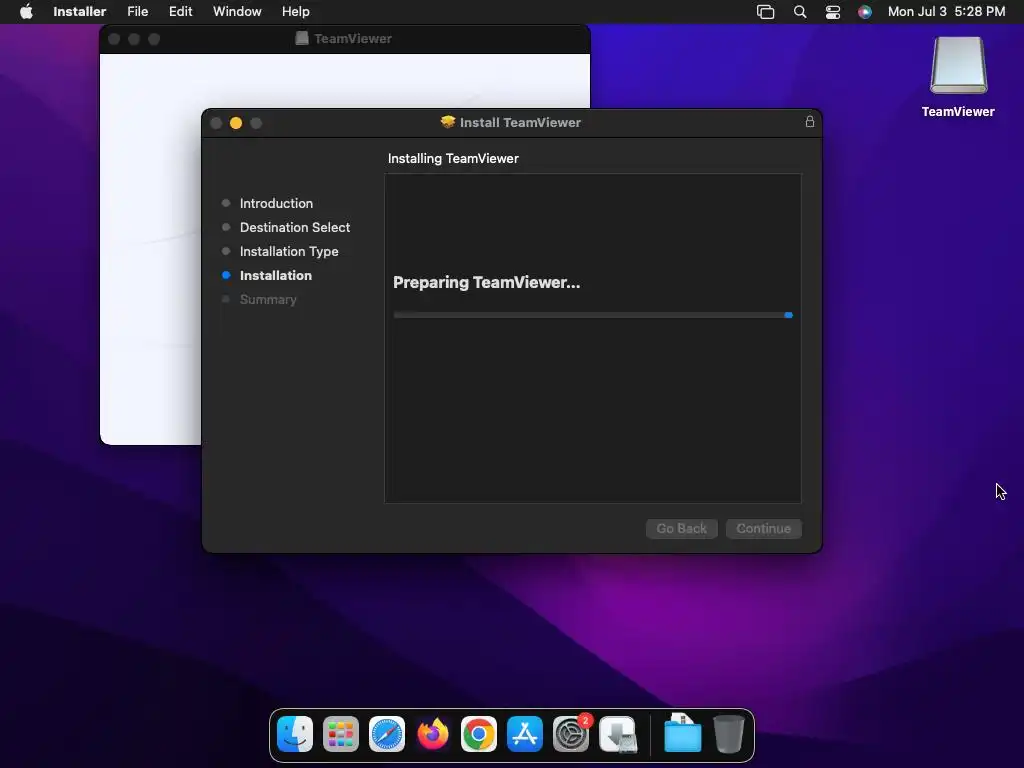Open the Downloads folder in the Dock
Screen dimensions: 1024x768
tap(682, 733)
